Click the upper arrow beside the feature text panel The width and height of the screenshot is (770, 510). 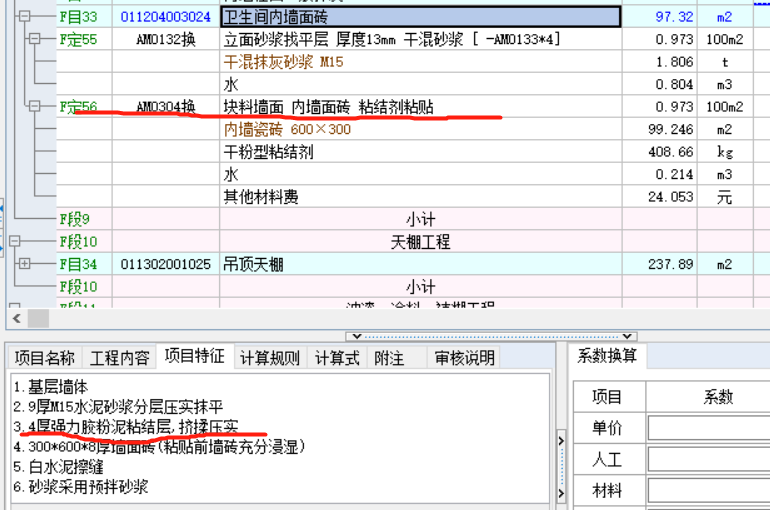(x=561, y=441)
